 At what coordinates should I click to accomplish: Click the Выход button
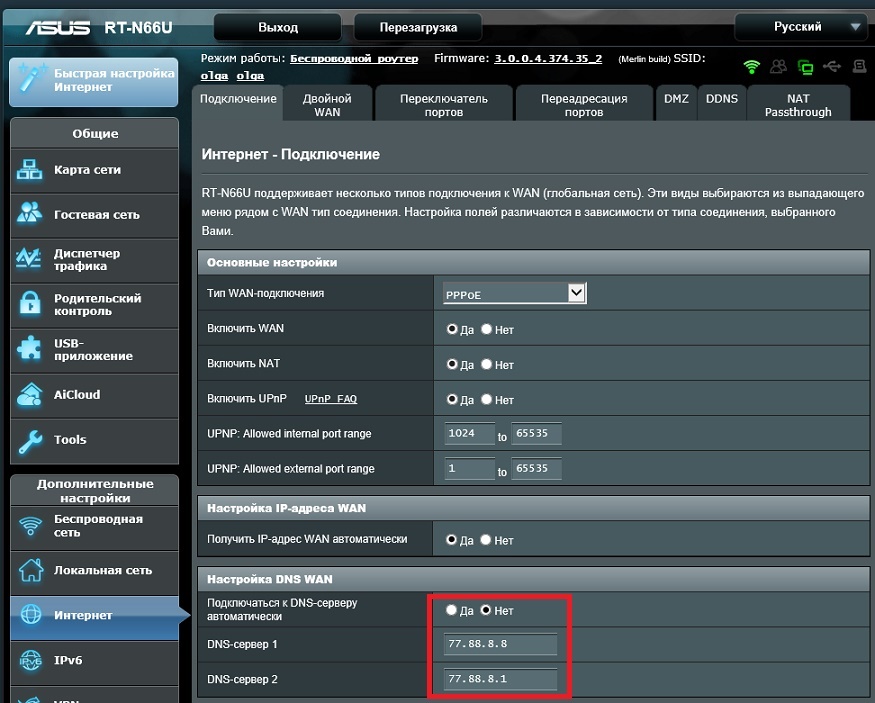(278, 27)
